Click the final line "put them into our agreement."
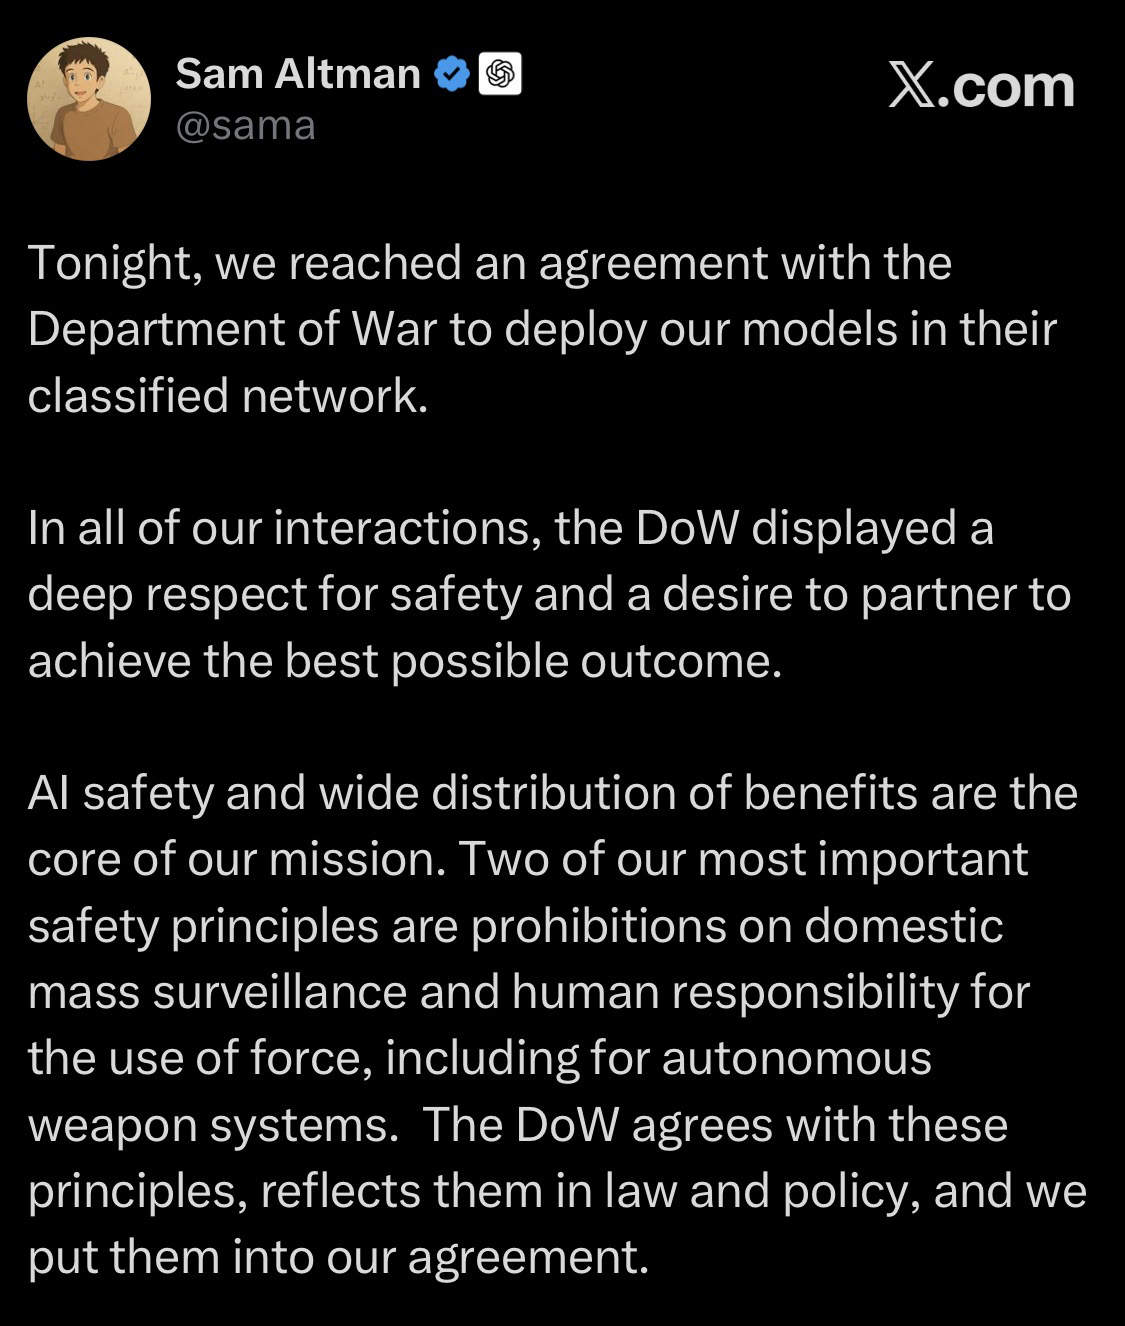1125x1326 pixels. pos(338,1257)
